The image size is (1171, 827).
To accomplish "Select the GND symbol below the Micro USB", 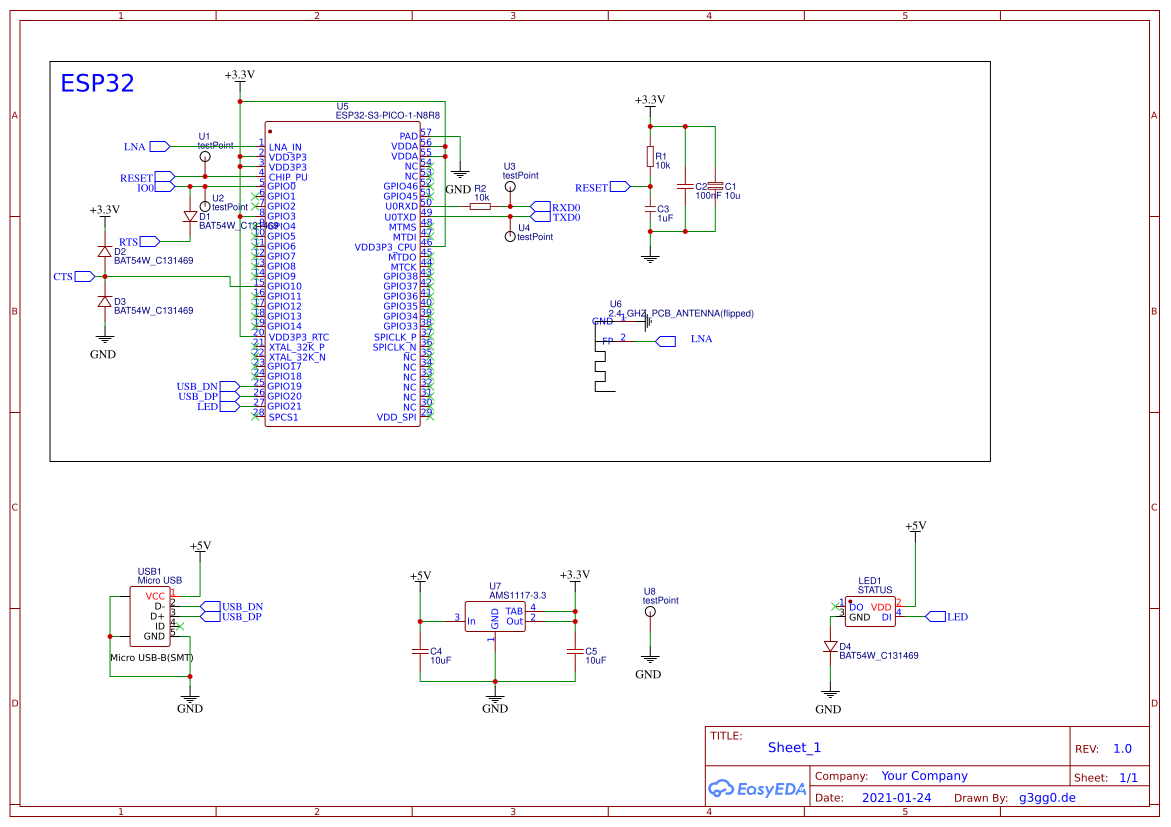I will click(x=190, y=701).
